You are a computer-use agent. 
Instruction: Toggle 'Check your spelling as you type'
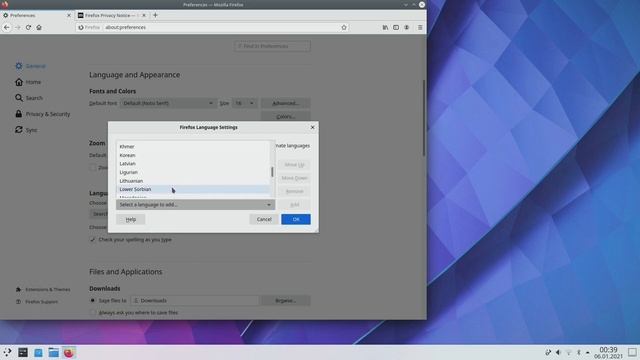pos(93,240)
